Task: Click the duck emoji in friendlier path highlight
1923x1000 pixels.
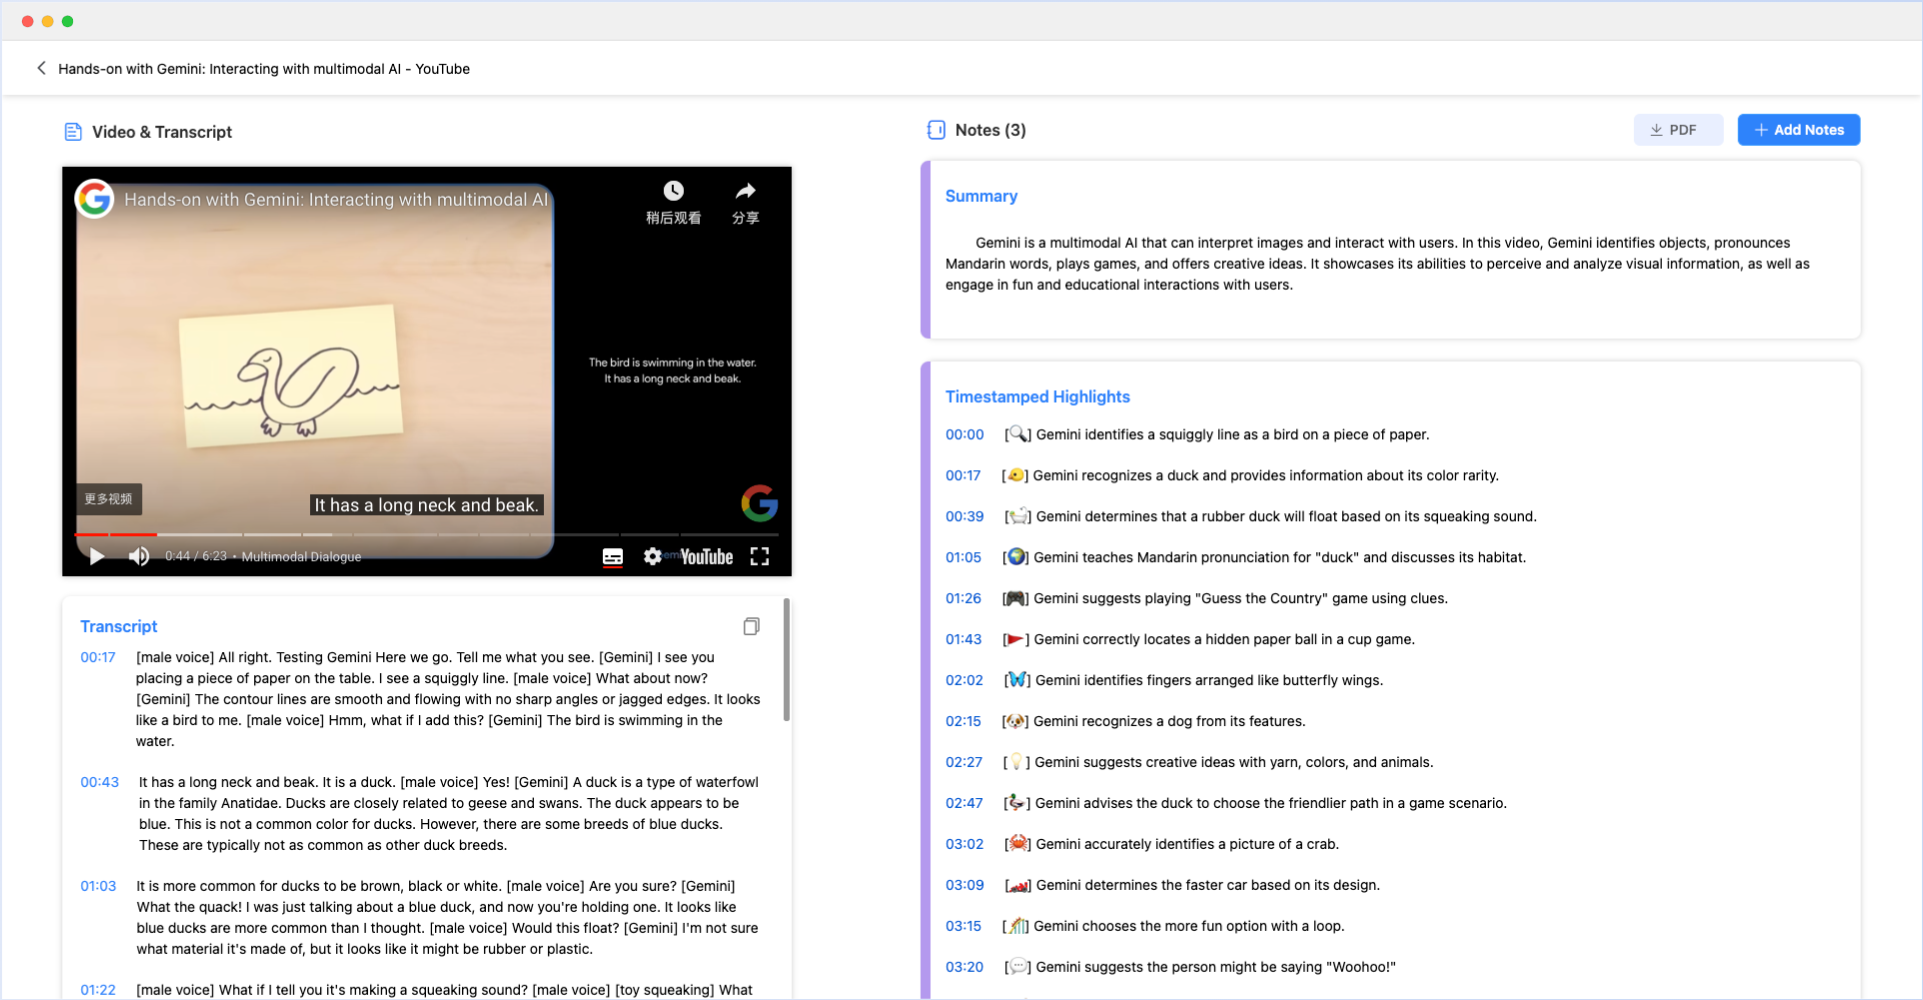Action: (1017, 803)
